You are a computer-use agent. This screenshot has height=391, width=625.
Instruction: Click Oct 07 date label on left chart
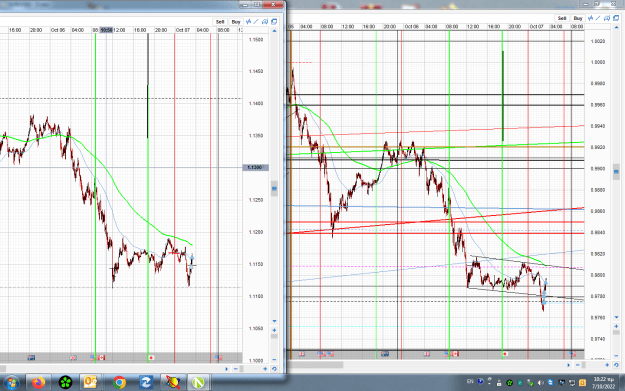pyautogui.click(x=183, y=30)
